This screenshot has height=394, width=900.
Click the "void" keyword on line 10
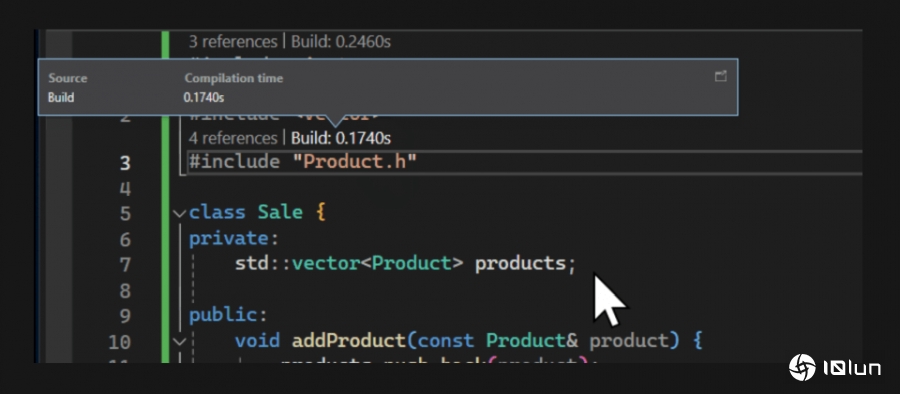point(257,341)
